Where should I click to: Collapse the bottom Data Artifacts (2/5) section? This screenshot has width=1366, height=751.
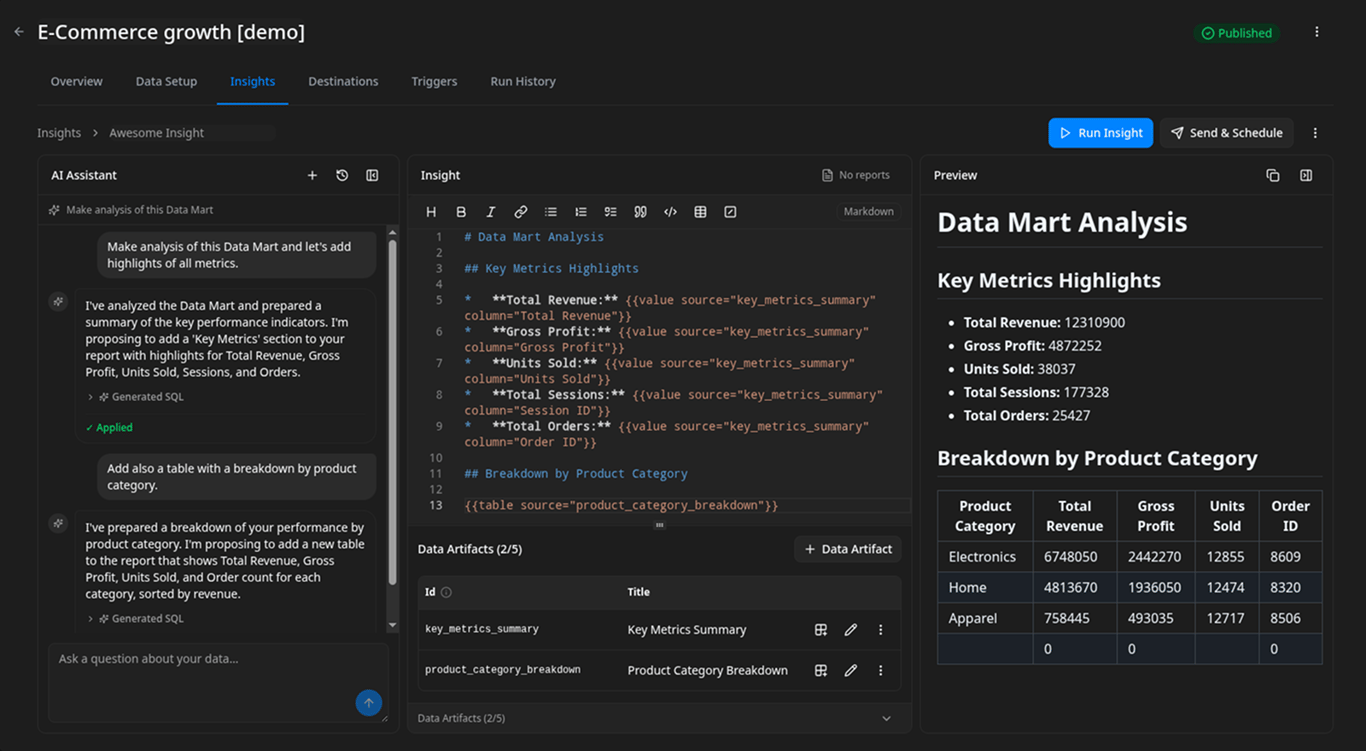pos(886,718)
